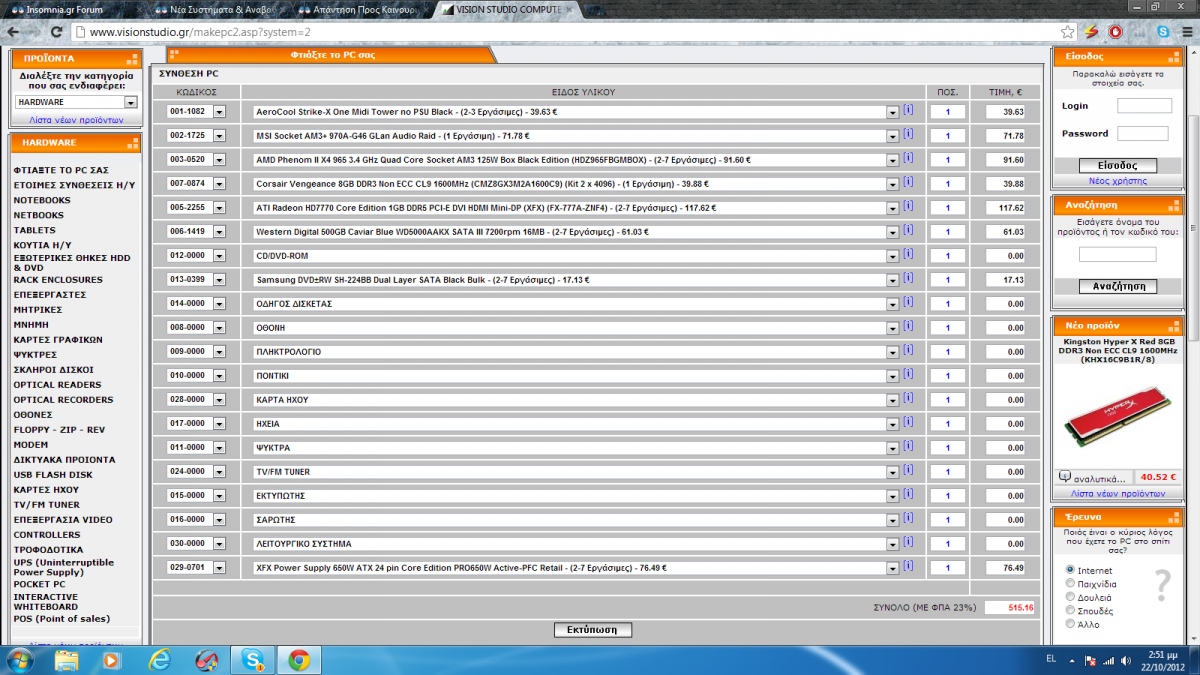1200x675 pixels.
Task: Click the browser address bar
Action: 570,32
